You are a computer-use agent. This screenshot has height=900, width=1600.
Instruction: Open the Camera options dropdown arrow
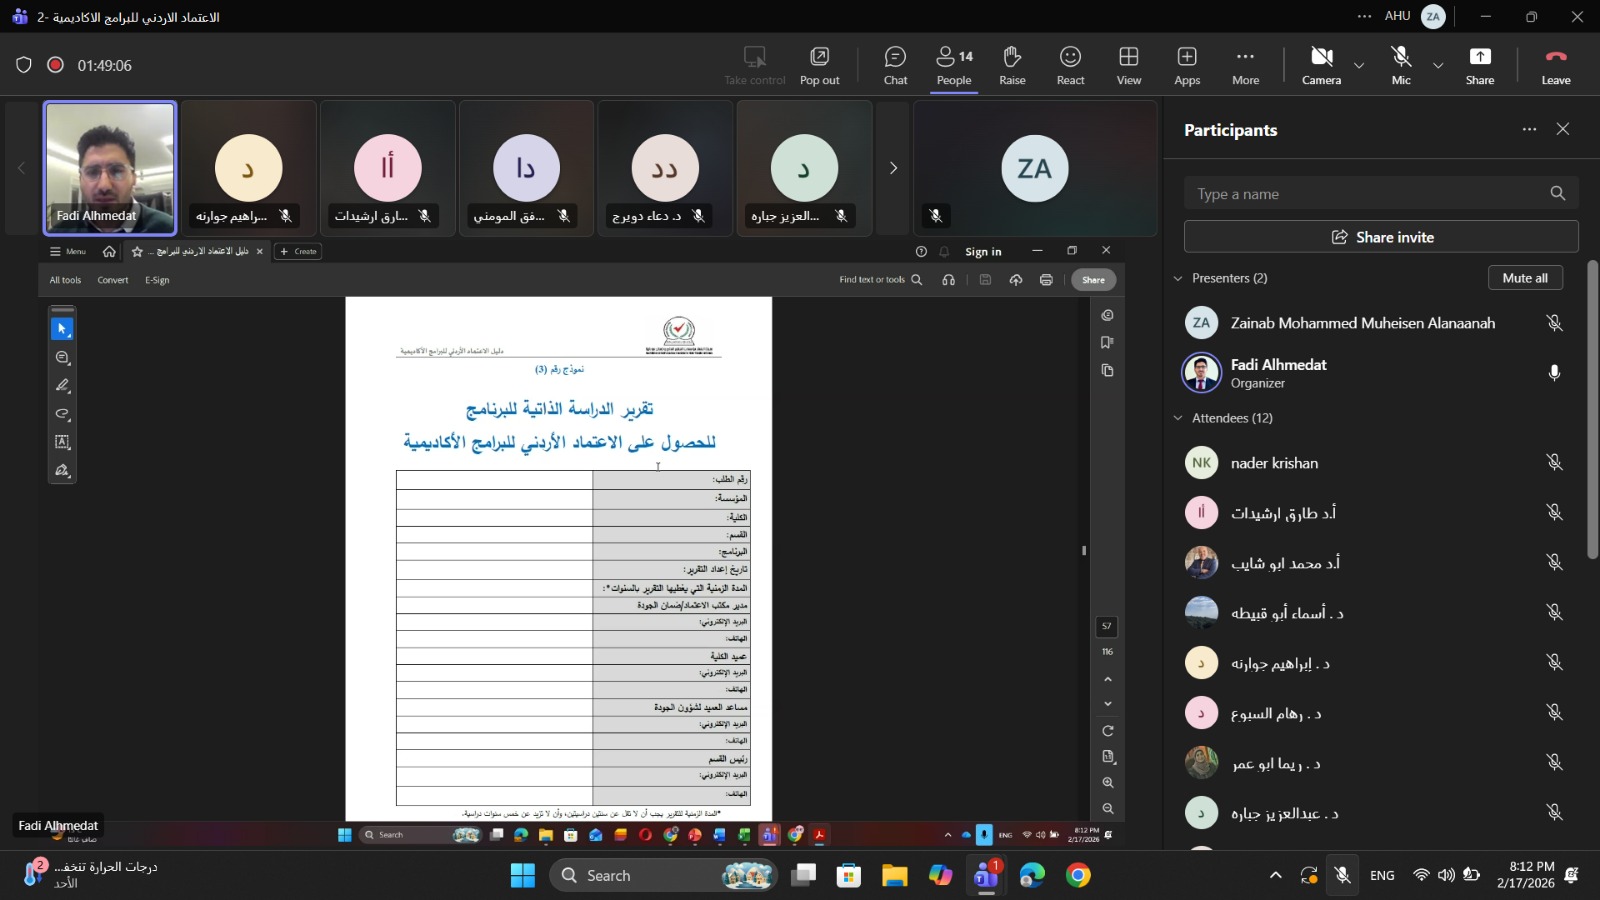click(1359, 66)
